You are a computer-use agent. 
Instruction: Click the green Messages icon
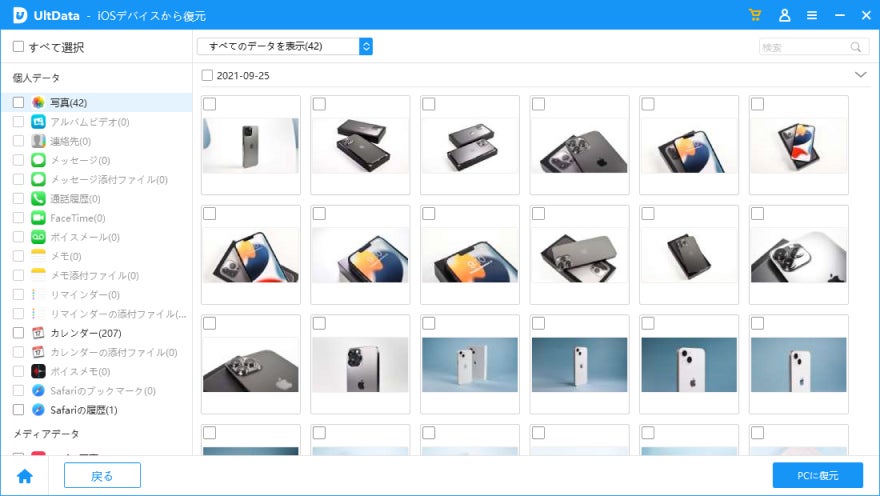click(38, 160)
